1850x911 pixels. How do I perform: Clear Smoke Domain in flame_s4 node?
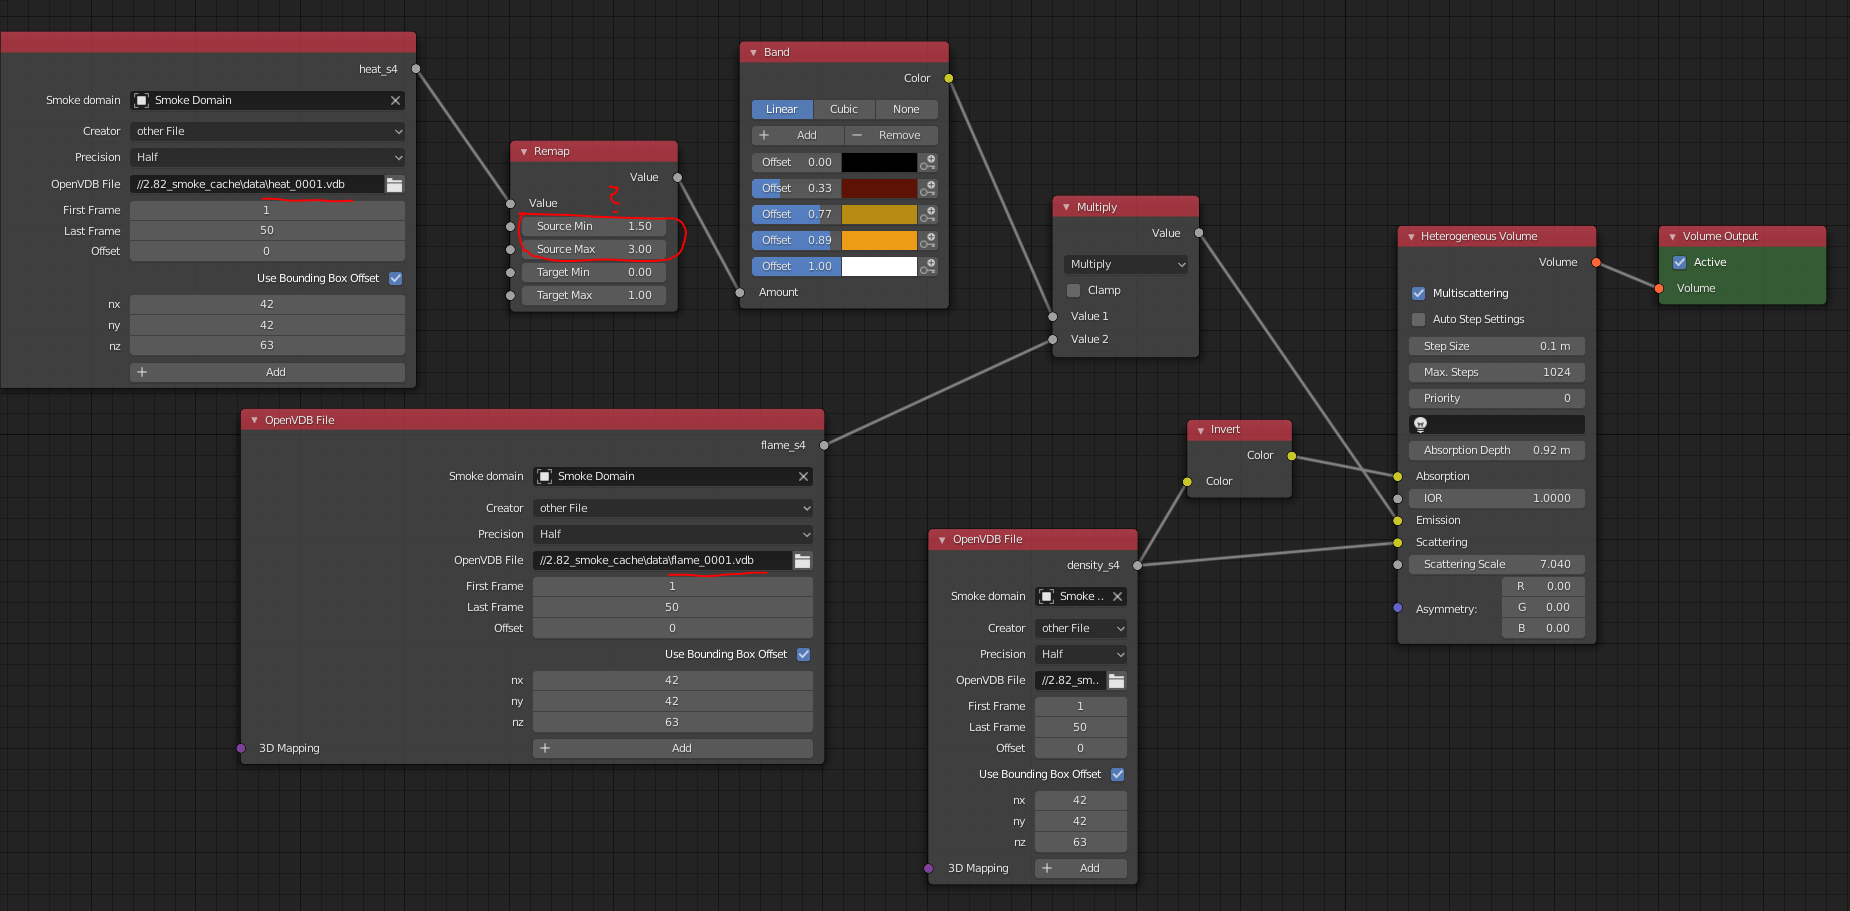coord(803,477)
